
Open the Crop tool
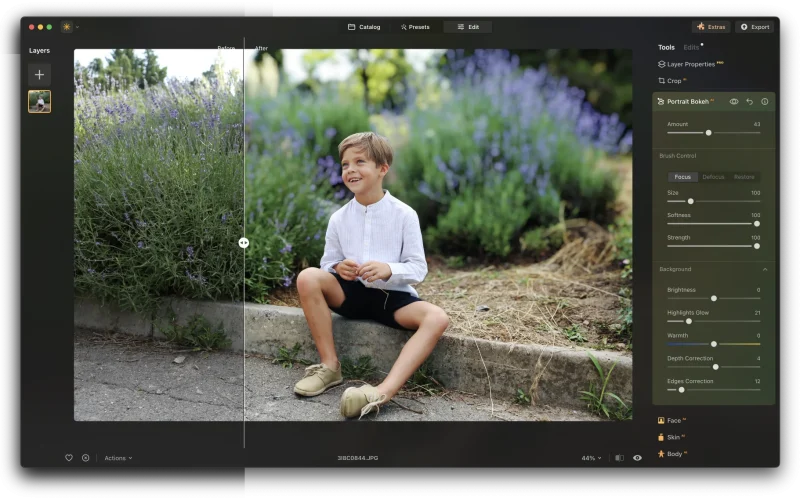coord(672,81)
